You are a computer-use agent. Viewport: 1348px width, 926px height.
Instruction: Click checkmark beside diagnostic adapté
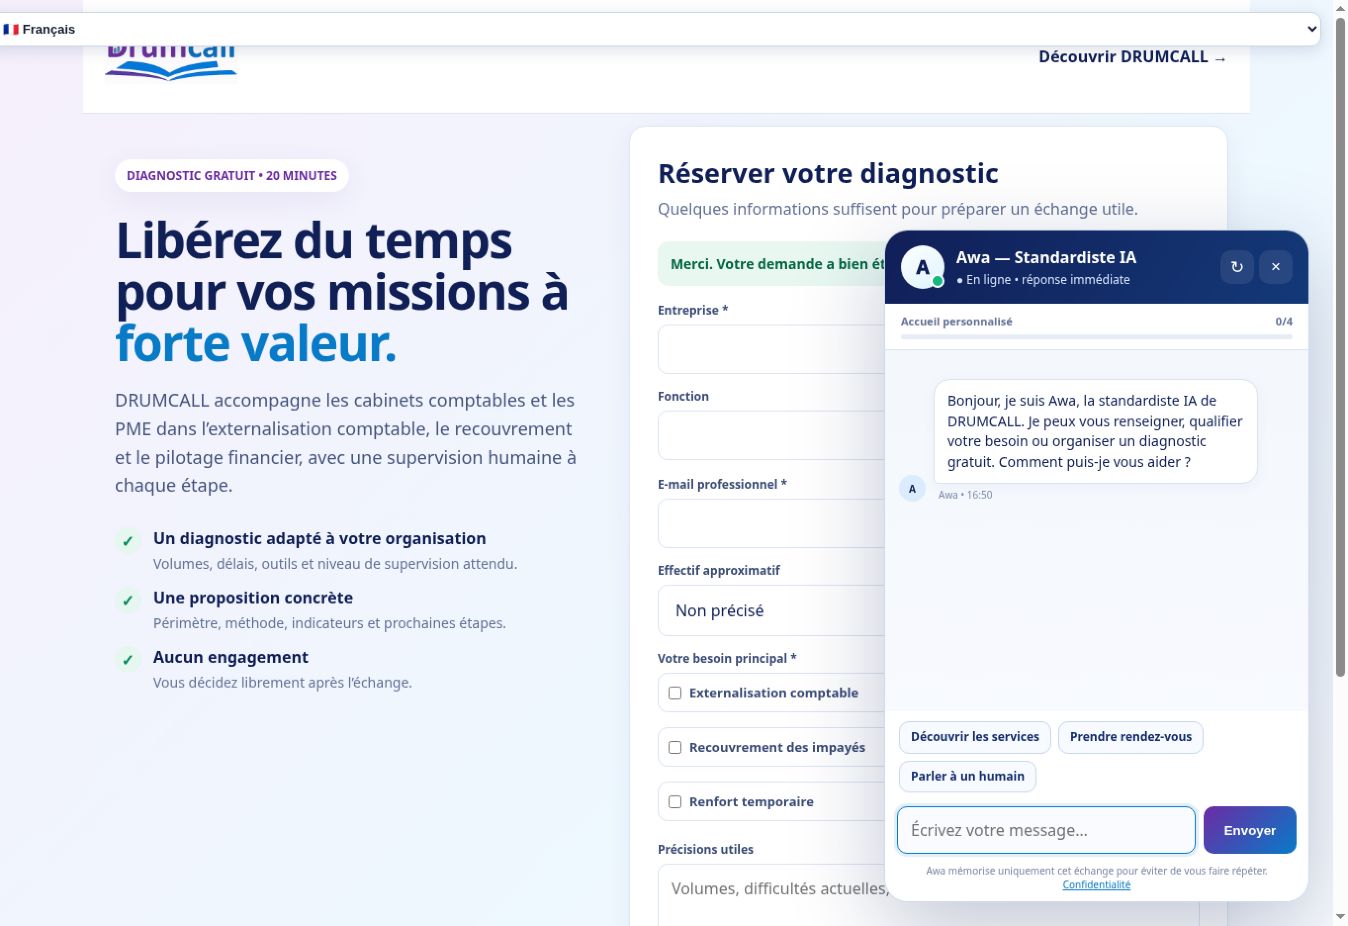(x=128, y=541)
